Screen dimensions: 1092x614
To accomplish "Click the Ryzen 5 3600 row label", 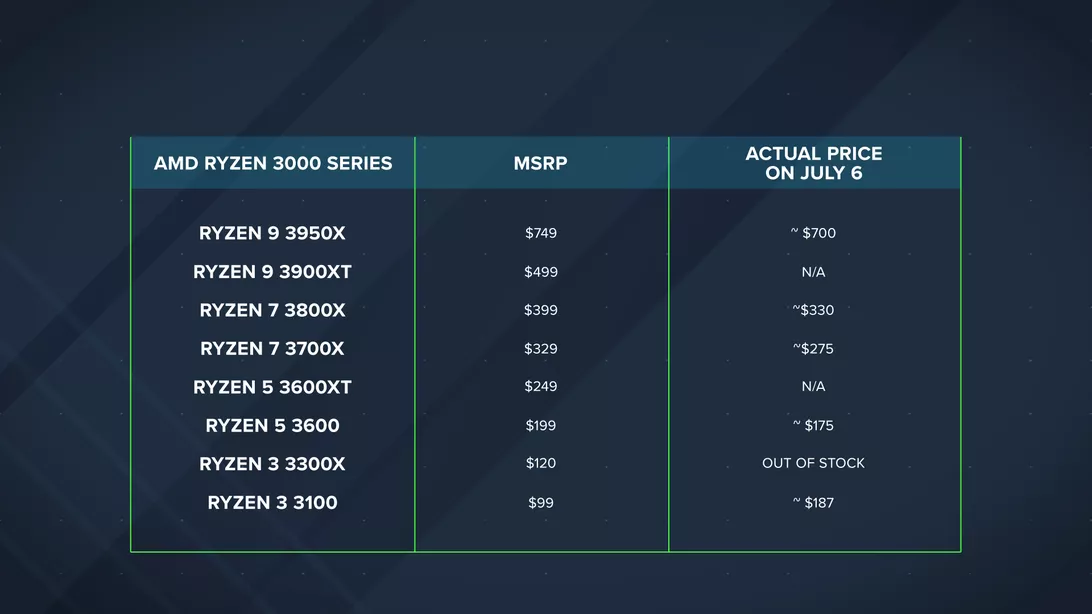I will [272, 426].
